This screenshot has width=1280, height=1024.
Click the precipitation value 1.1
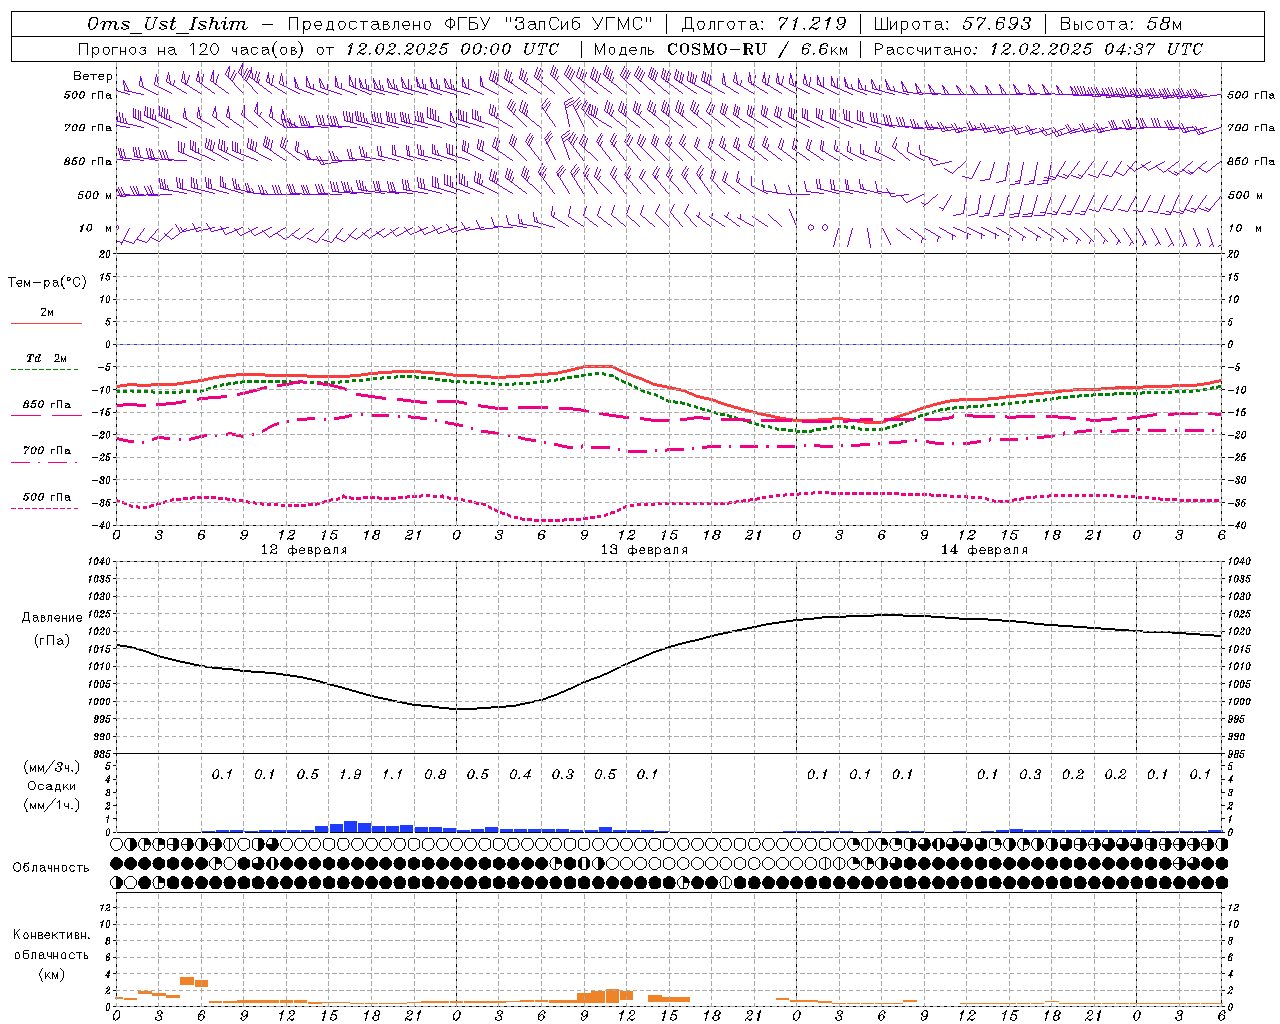393,775
